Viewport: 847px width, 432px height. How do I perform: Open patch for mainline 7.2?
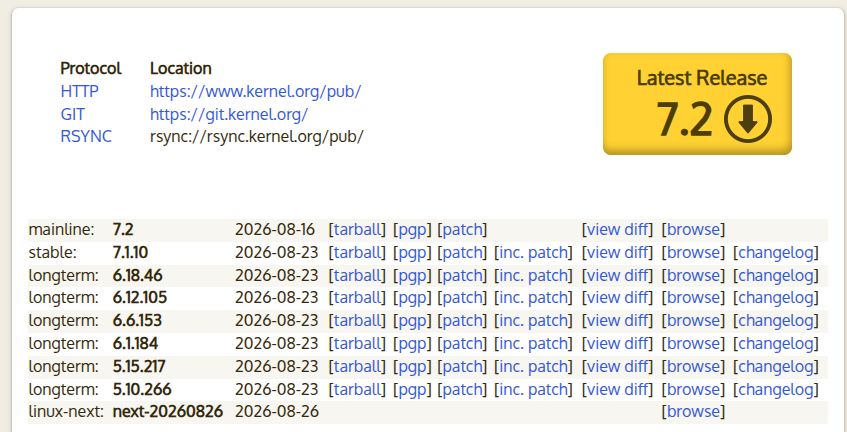462,230
